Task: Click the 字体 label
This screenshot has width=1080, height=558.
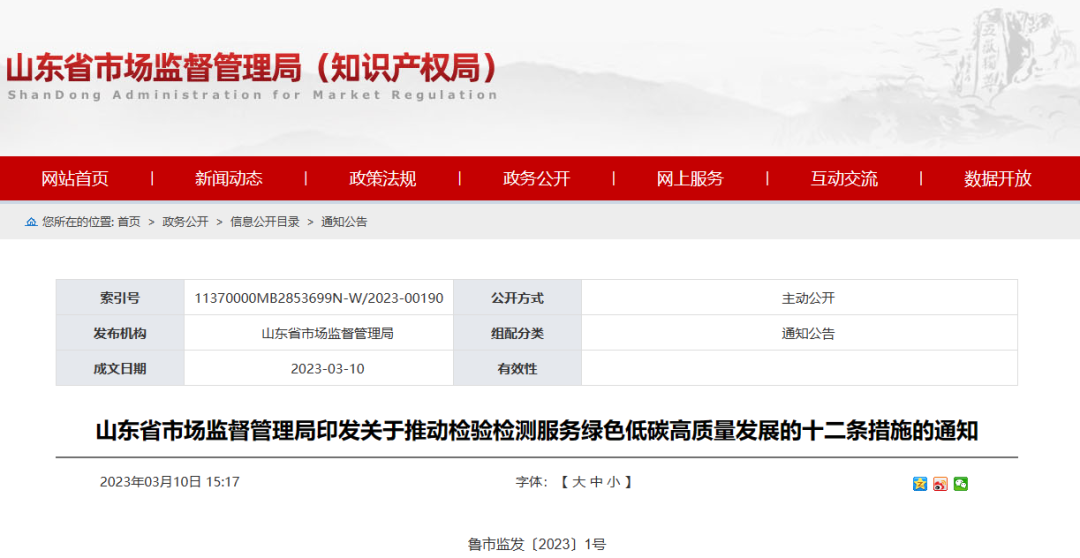Action: pos(530,482)
